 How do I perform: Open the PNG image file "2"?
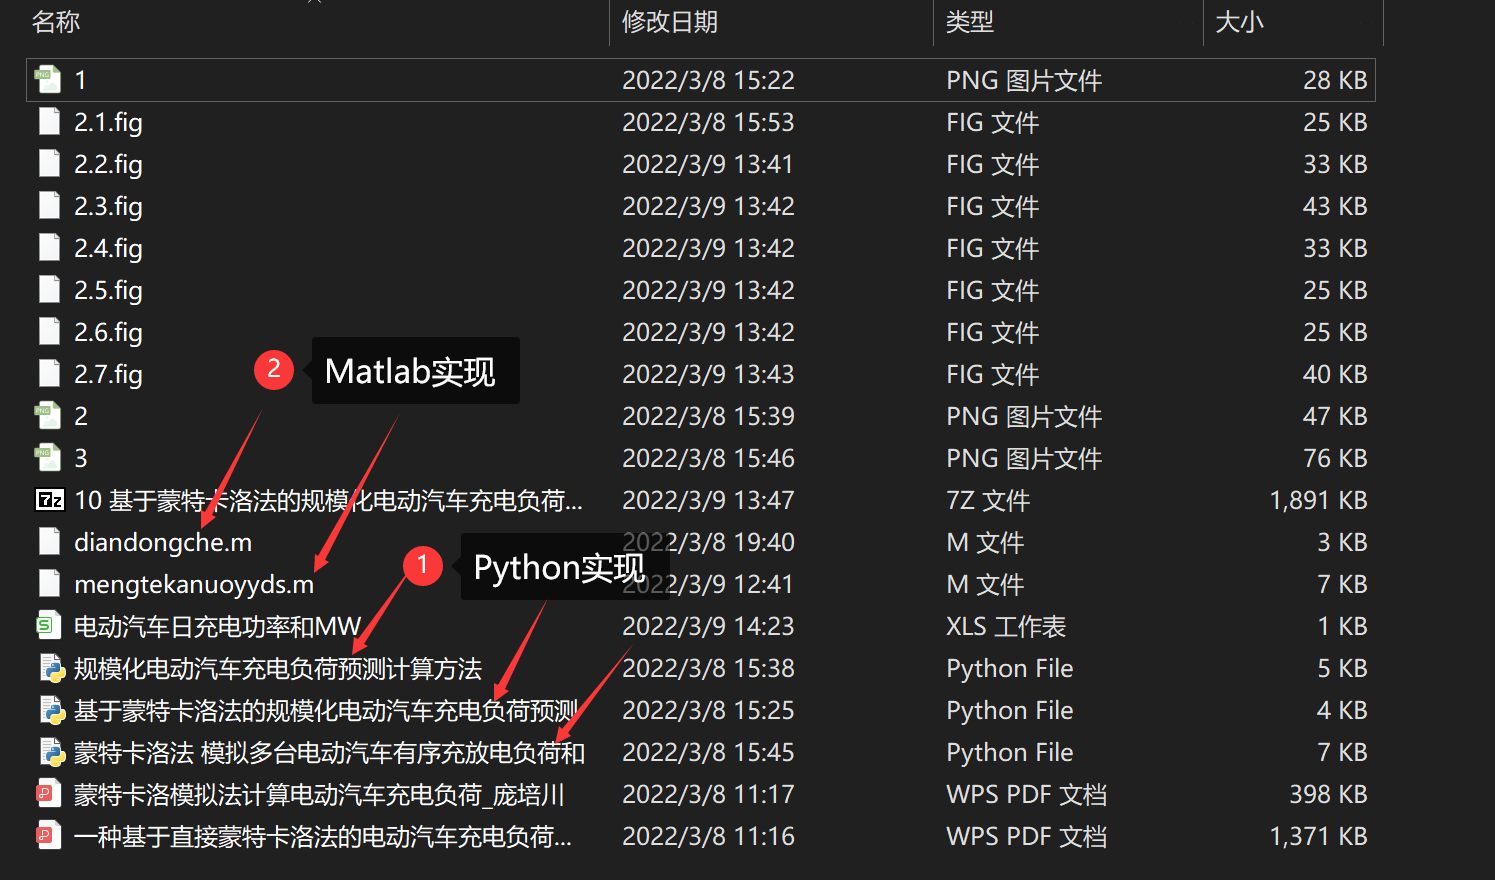point(47,415)
